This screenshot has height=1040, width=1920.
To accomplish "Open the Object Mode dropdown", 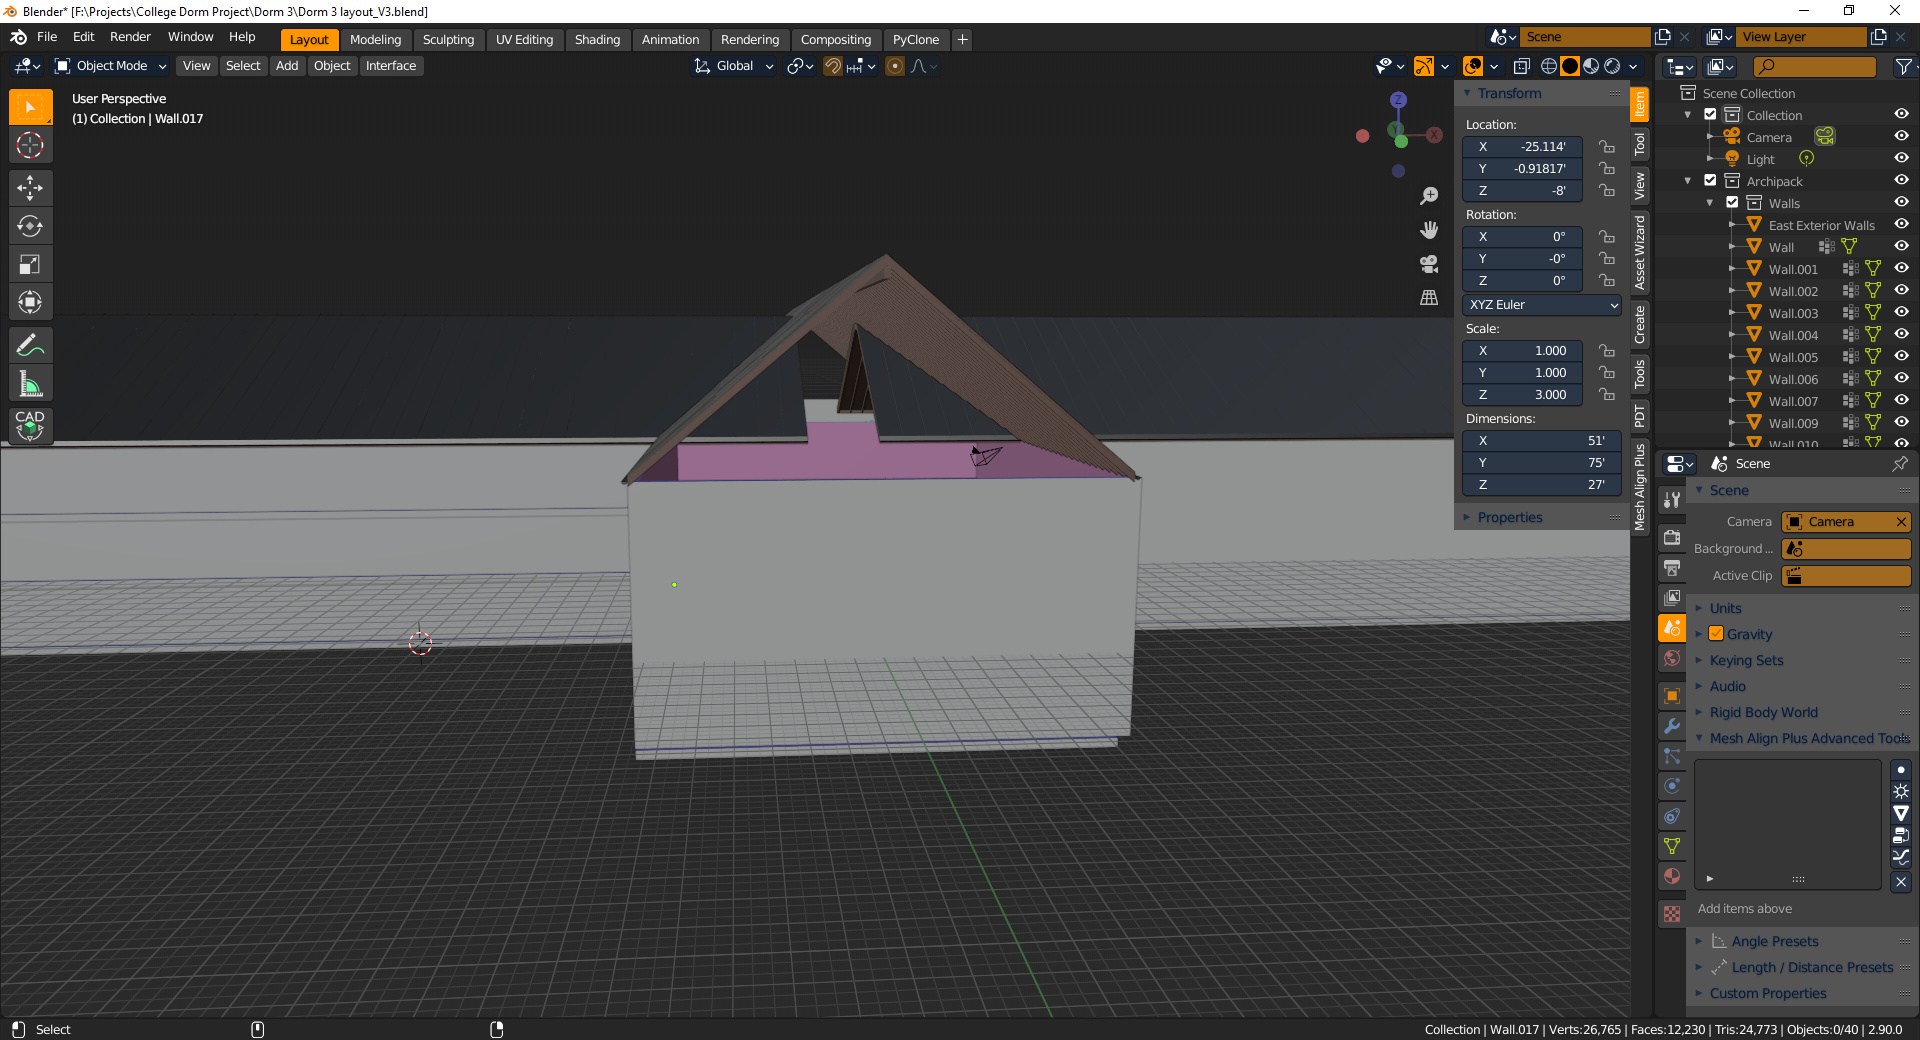I will 110,66.
